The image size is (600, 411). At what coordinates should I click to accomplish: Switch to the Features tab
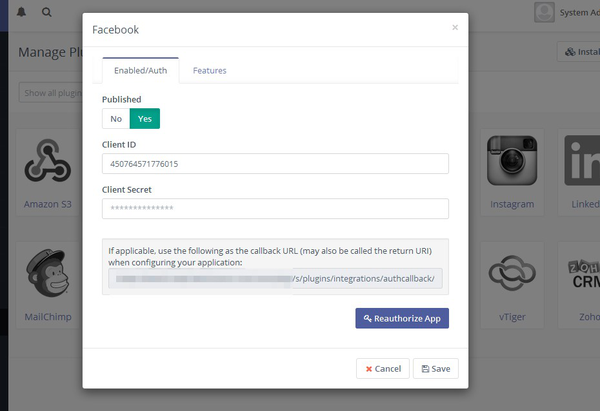tap(210, 70)
